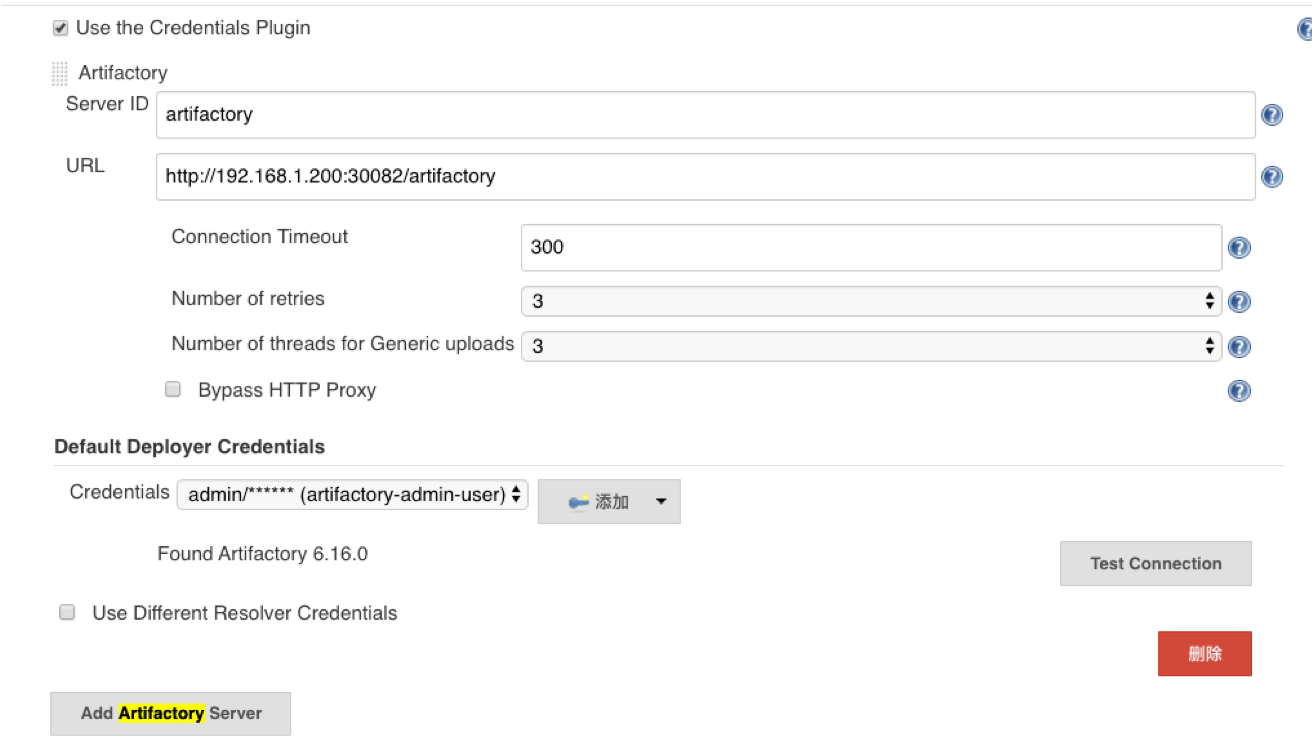Show help for Connection Timeout

[1239, 248]
